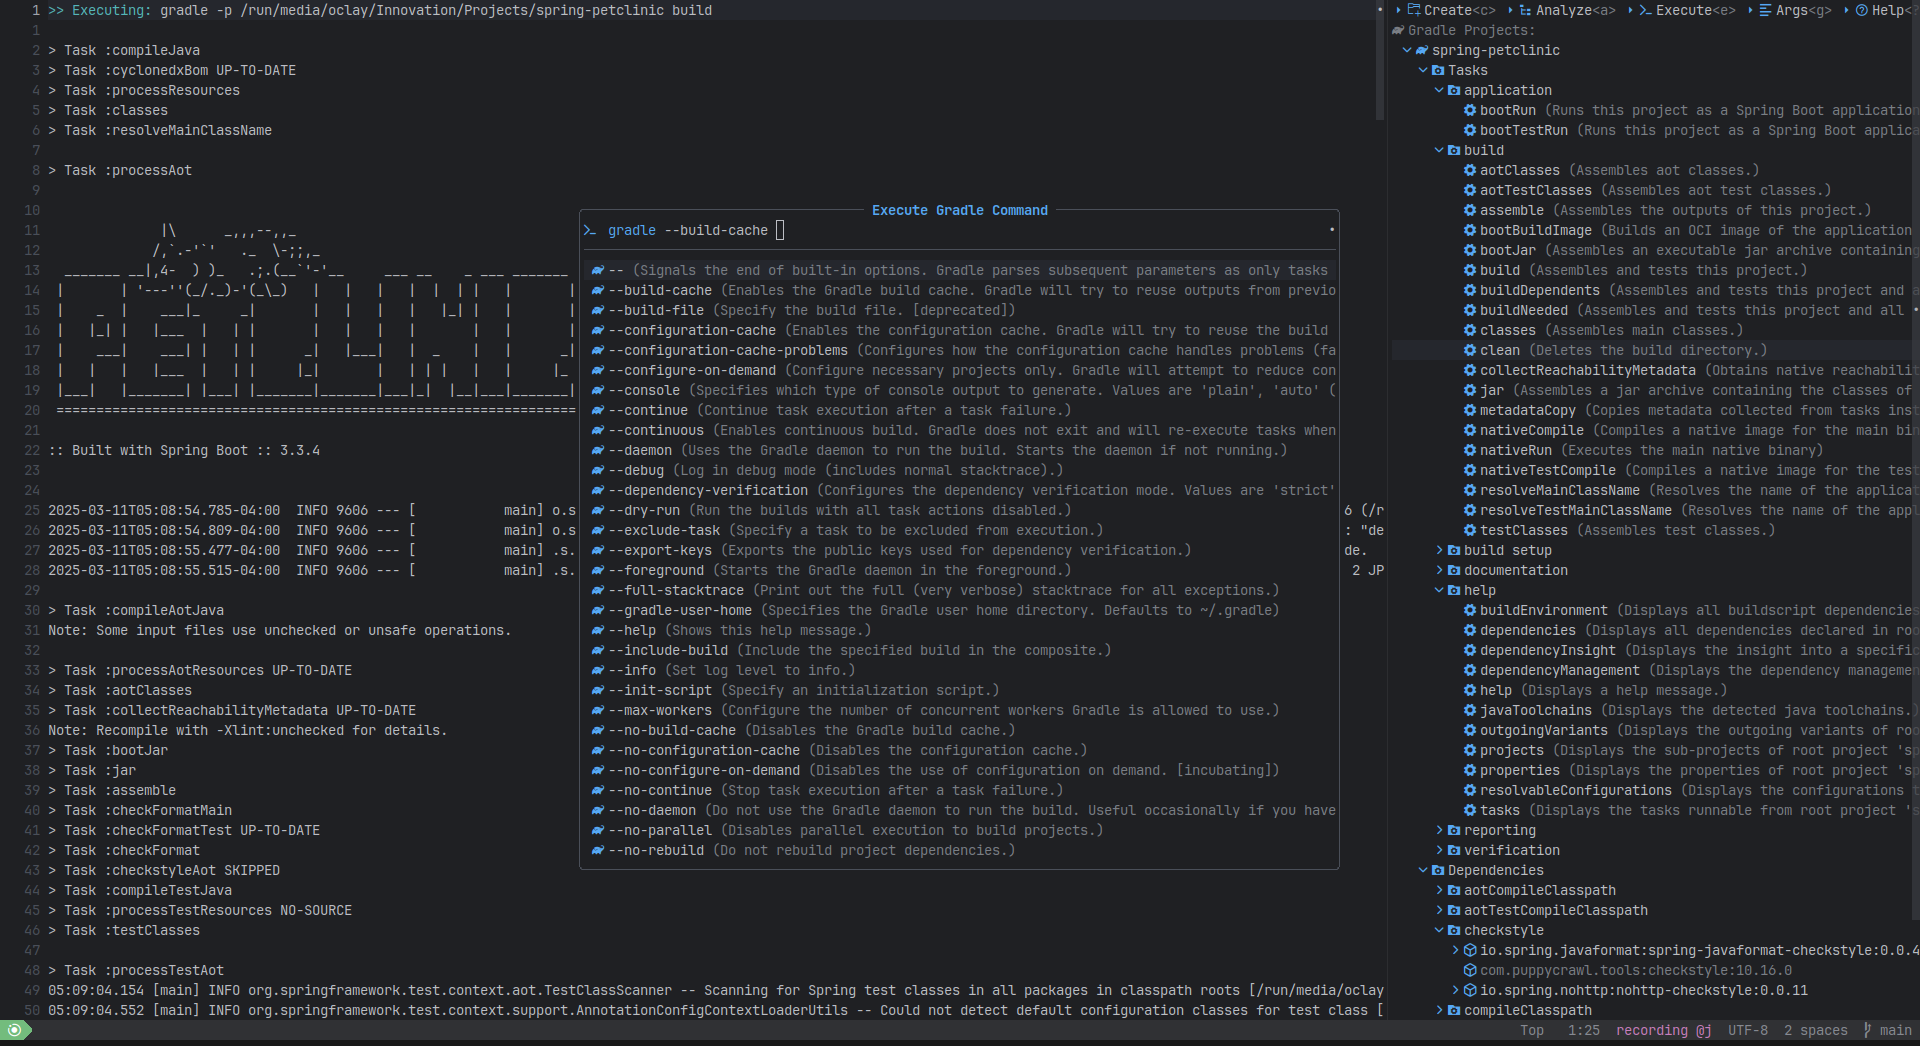Image resolution: width=1920 pixels, height=1046 pixels.
Task: Select the --configuration-cache option
Action: click(959, 330)
